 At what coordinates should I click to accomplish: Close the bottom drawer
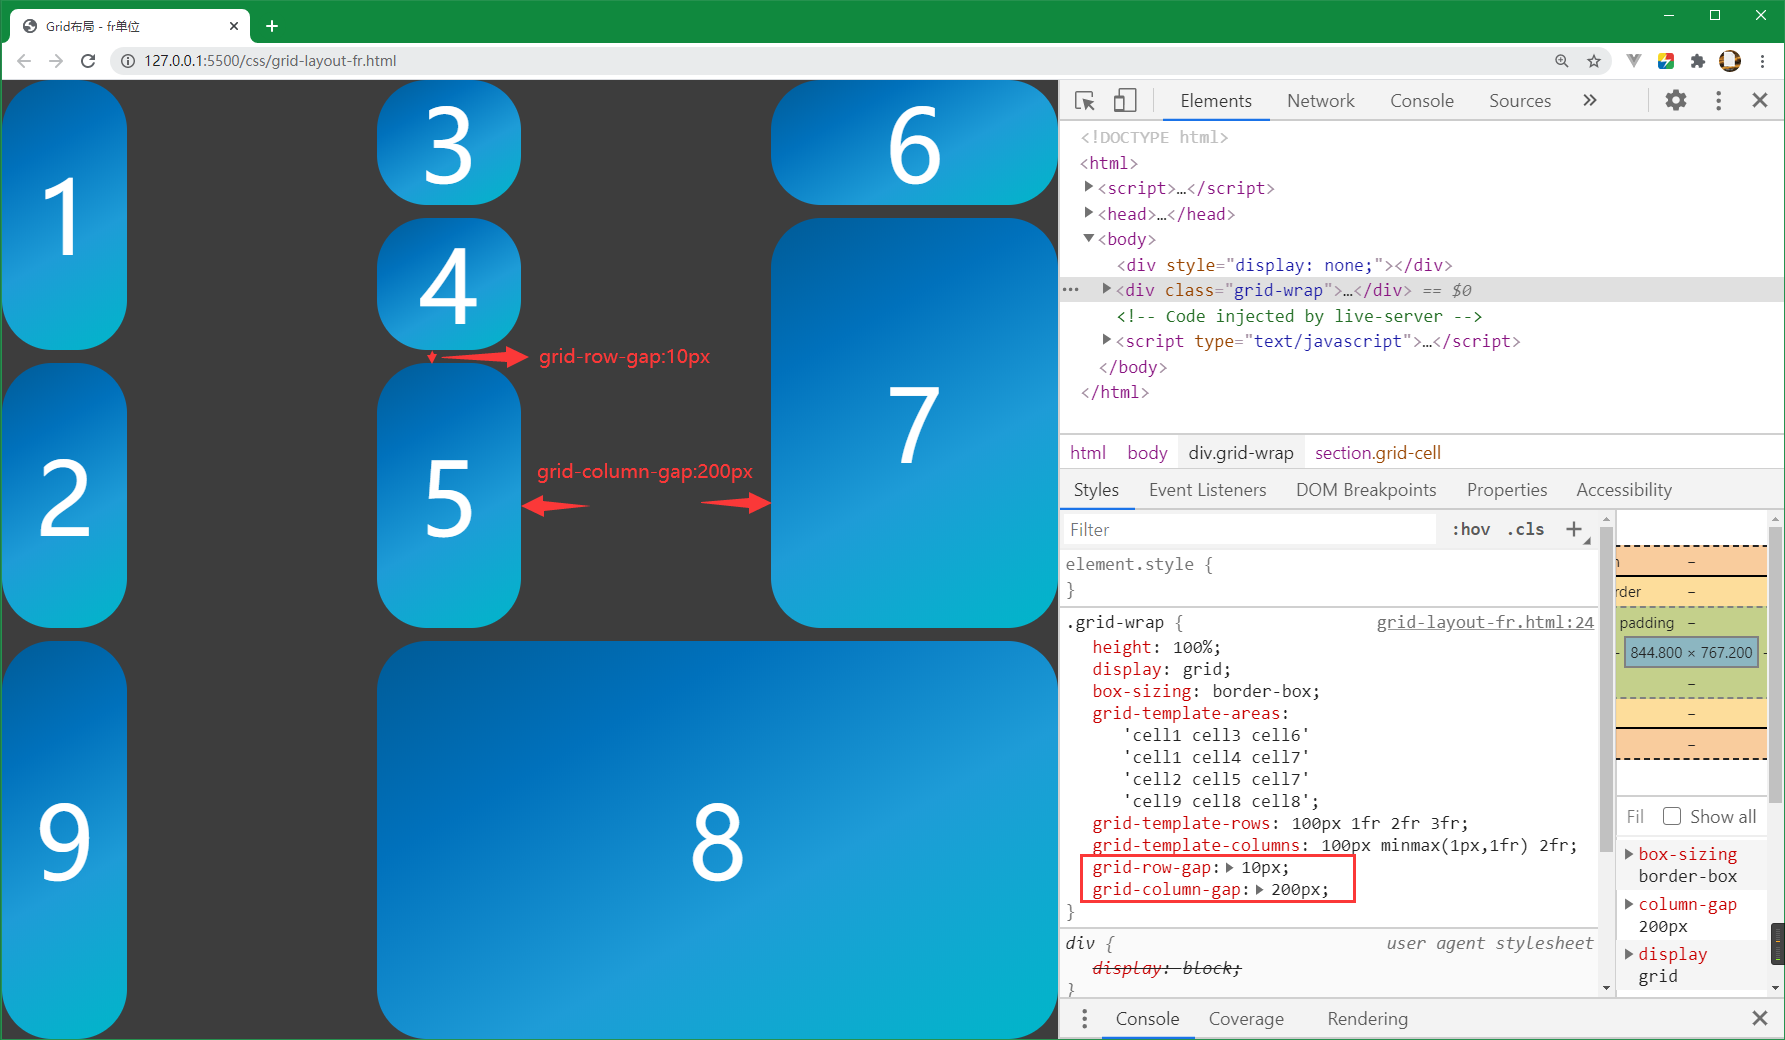coord(1760,1018)
